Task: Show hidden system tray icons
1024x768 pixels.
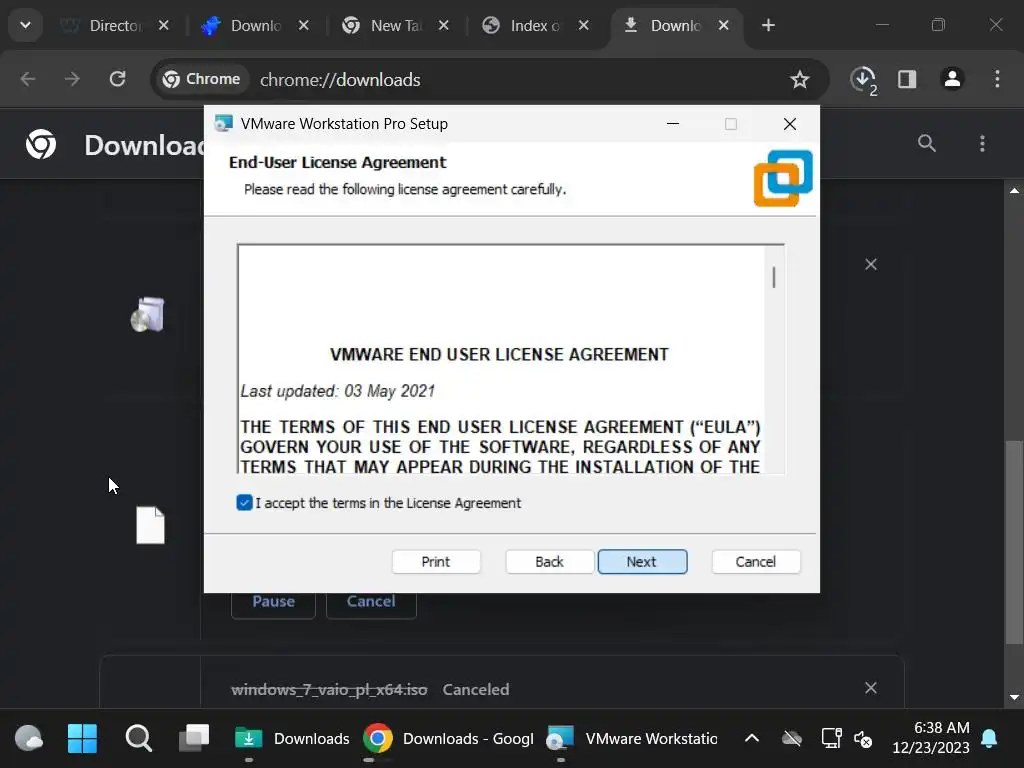Action: pos(752,739)
